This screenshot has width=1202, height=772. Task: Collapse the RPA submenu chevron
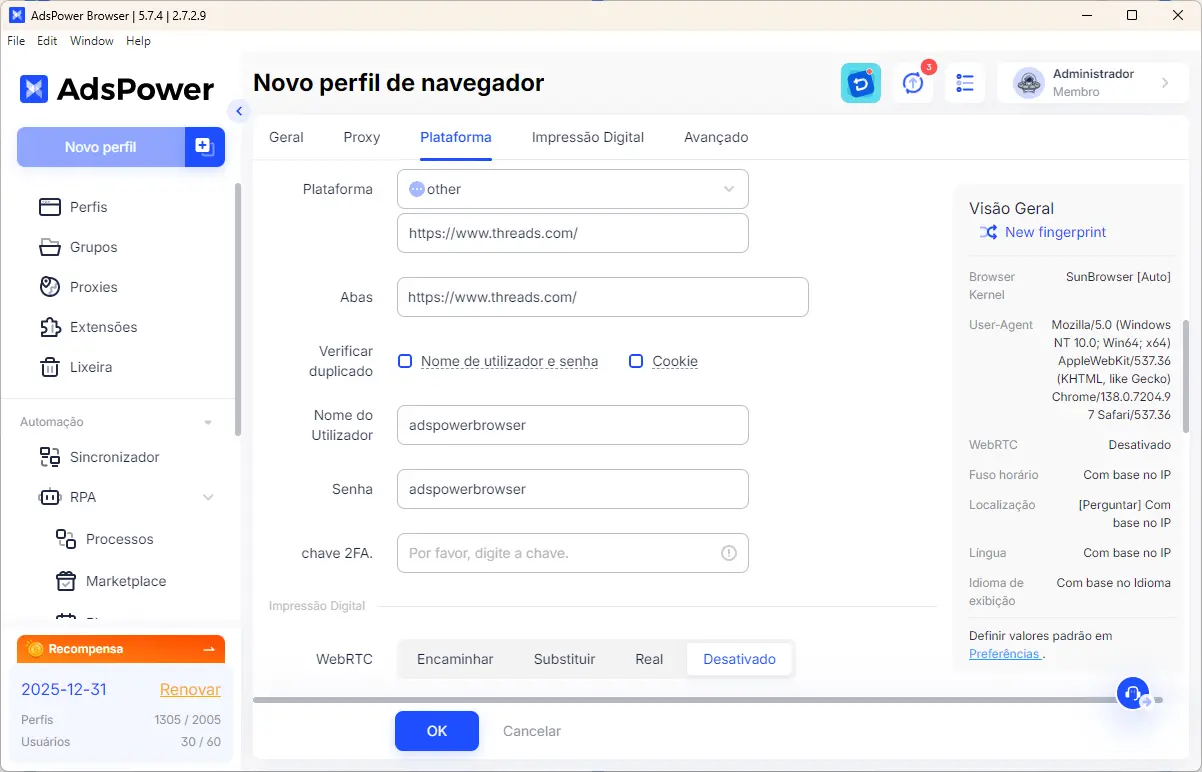tap(208, 497)
